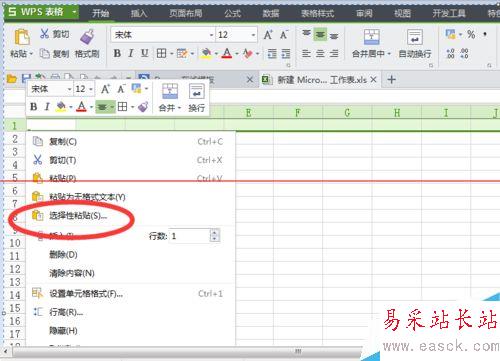
Task: Click the ribbon fill color bucket
Action: 207,53
